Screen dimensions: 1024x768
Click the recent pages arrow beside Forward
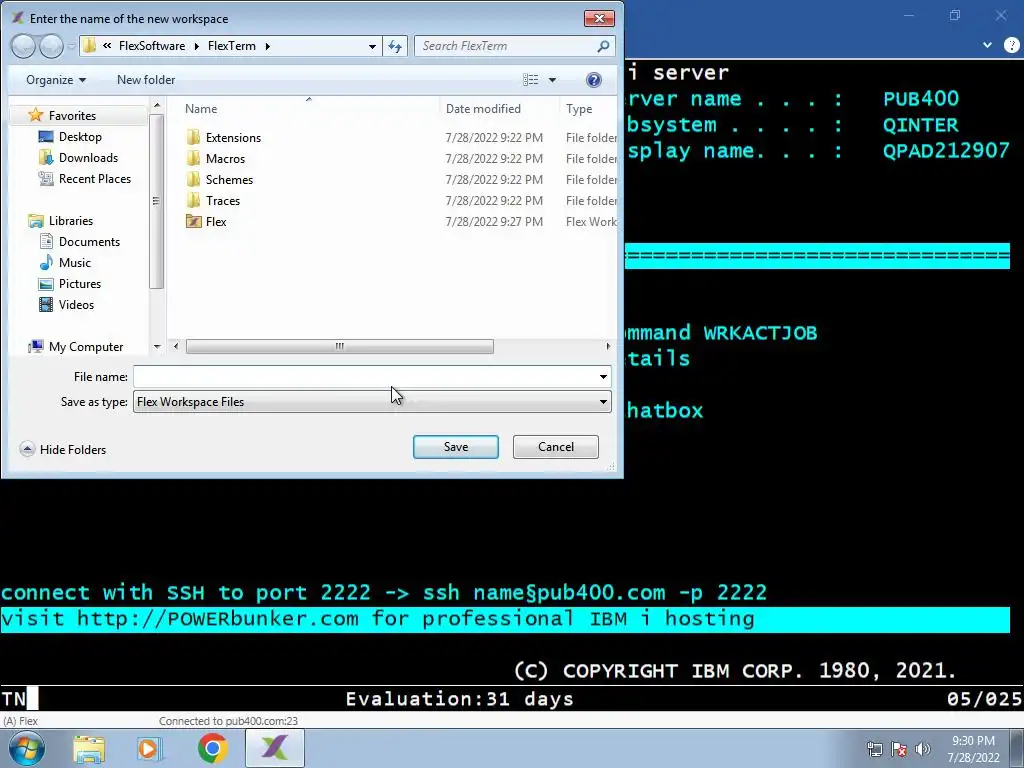pyautogui.click(x=71, y=46)
